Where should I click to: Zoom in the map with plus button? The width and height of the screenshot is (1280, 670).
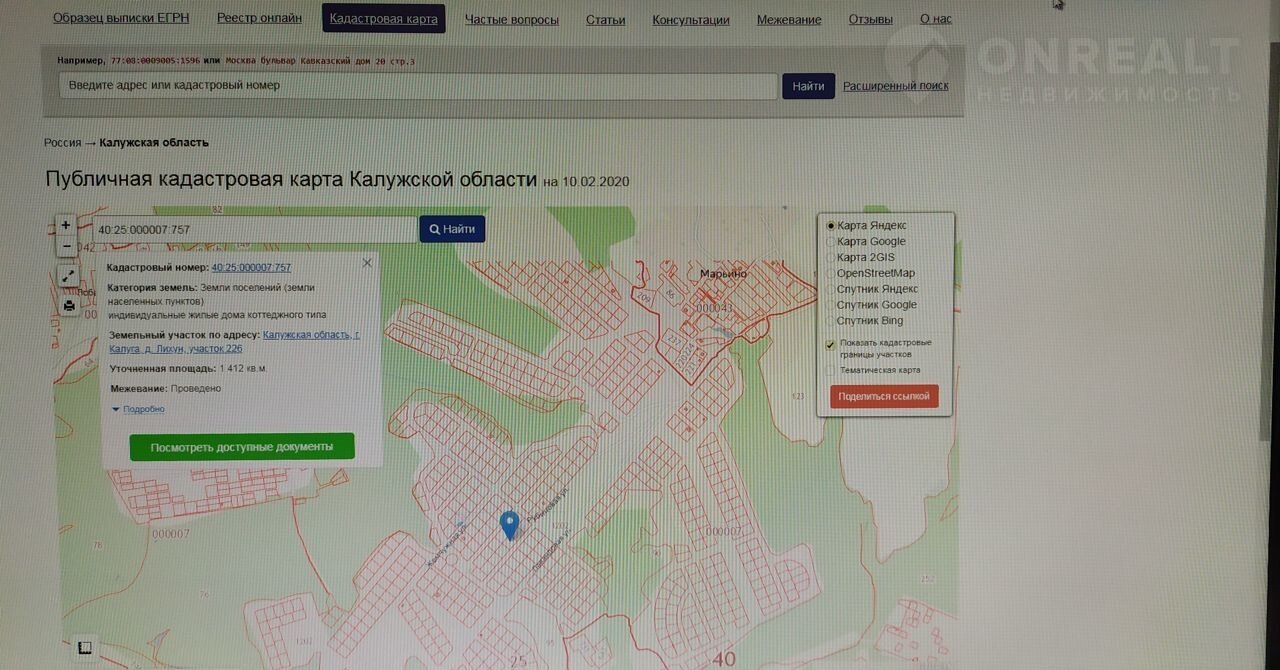pos(66,226)
